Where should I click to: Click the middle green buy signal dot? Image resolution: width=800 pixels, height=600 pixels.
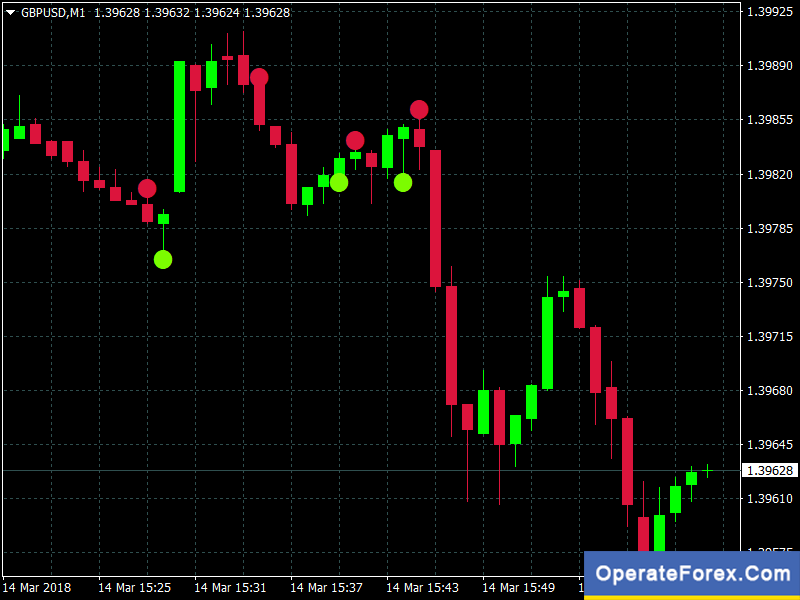[339, 182]
